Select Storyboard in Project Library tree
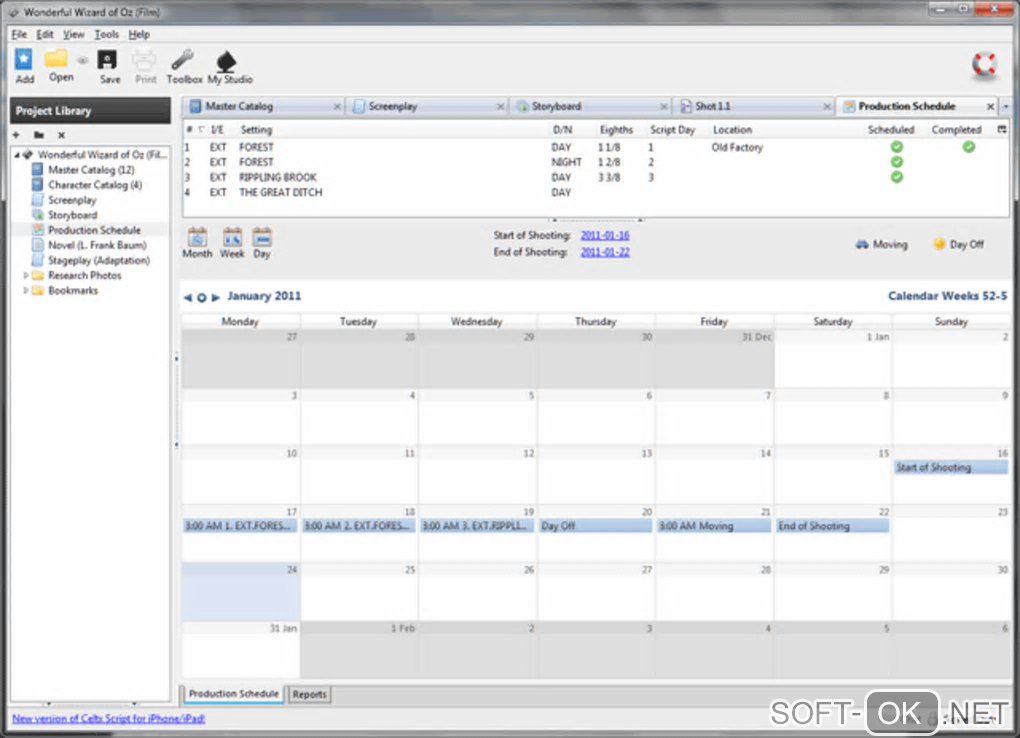This screenshot has width=1020, height=738. pyautogui.click(x=72, y=215)
